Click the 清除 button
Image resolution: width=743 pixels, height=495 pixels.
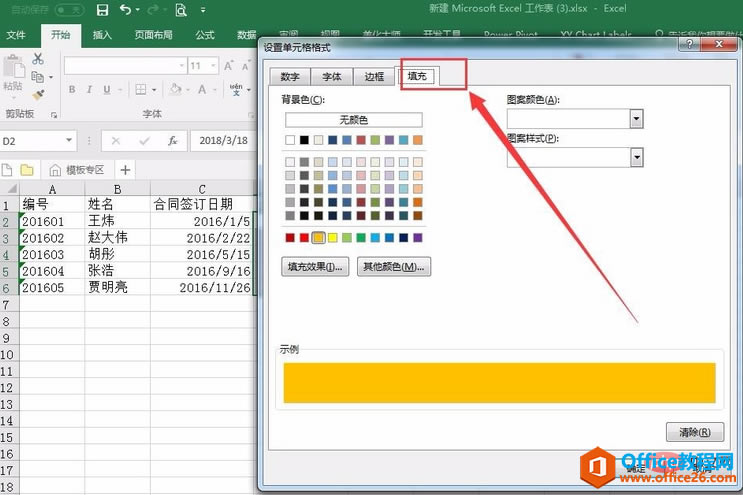tap(694, 432)
